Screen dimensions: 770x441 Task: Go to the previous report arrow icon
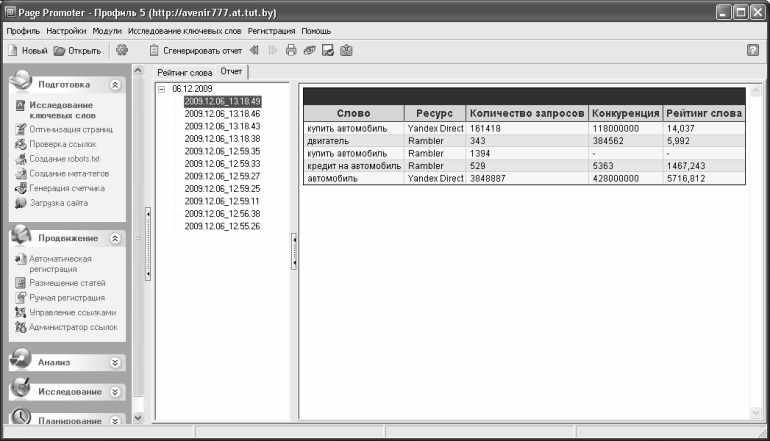coord(254,50)
